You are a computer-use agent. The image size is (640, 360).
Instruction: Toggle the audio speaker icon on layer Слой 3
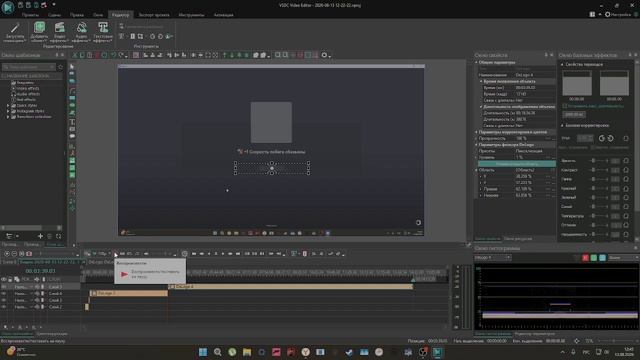coord(37,300)
